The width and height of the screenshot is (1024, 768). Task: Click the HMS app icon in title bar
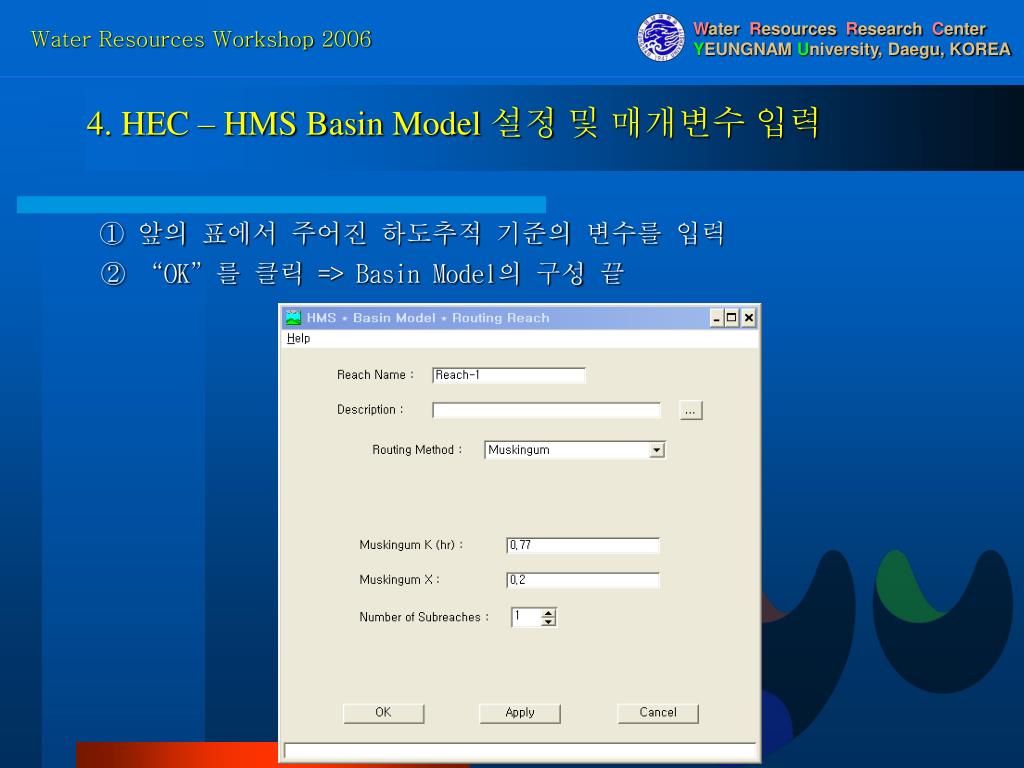293,317
